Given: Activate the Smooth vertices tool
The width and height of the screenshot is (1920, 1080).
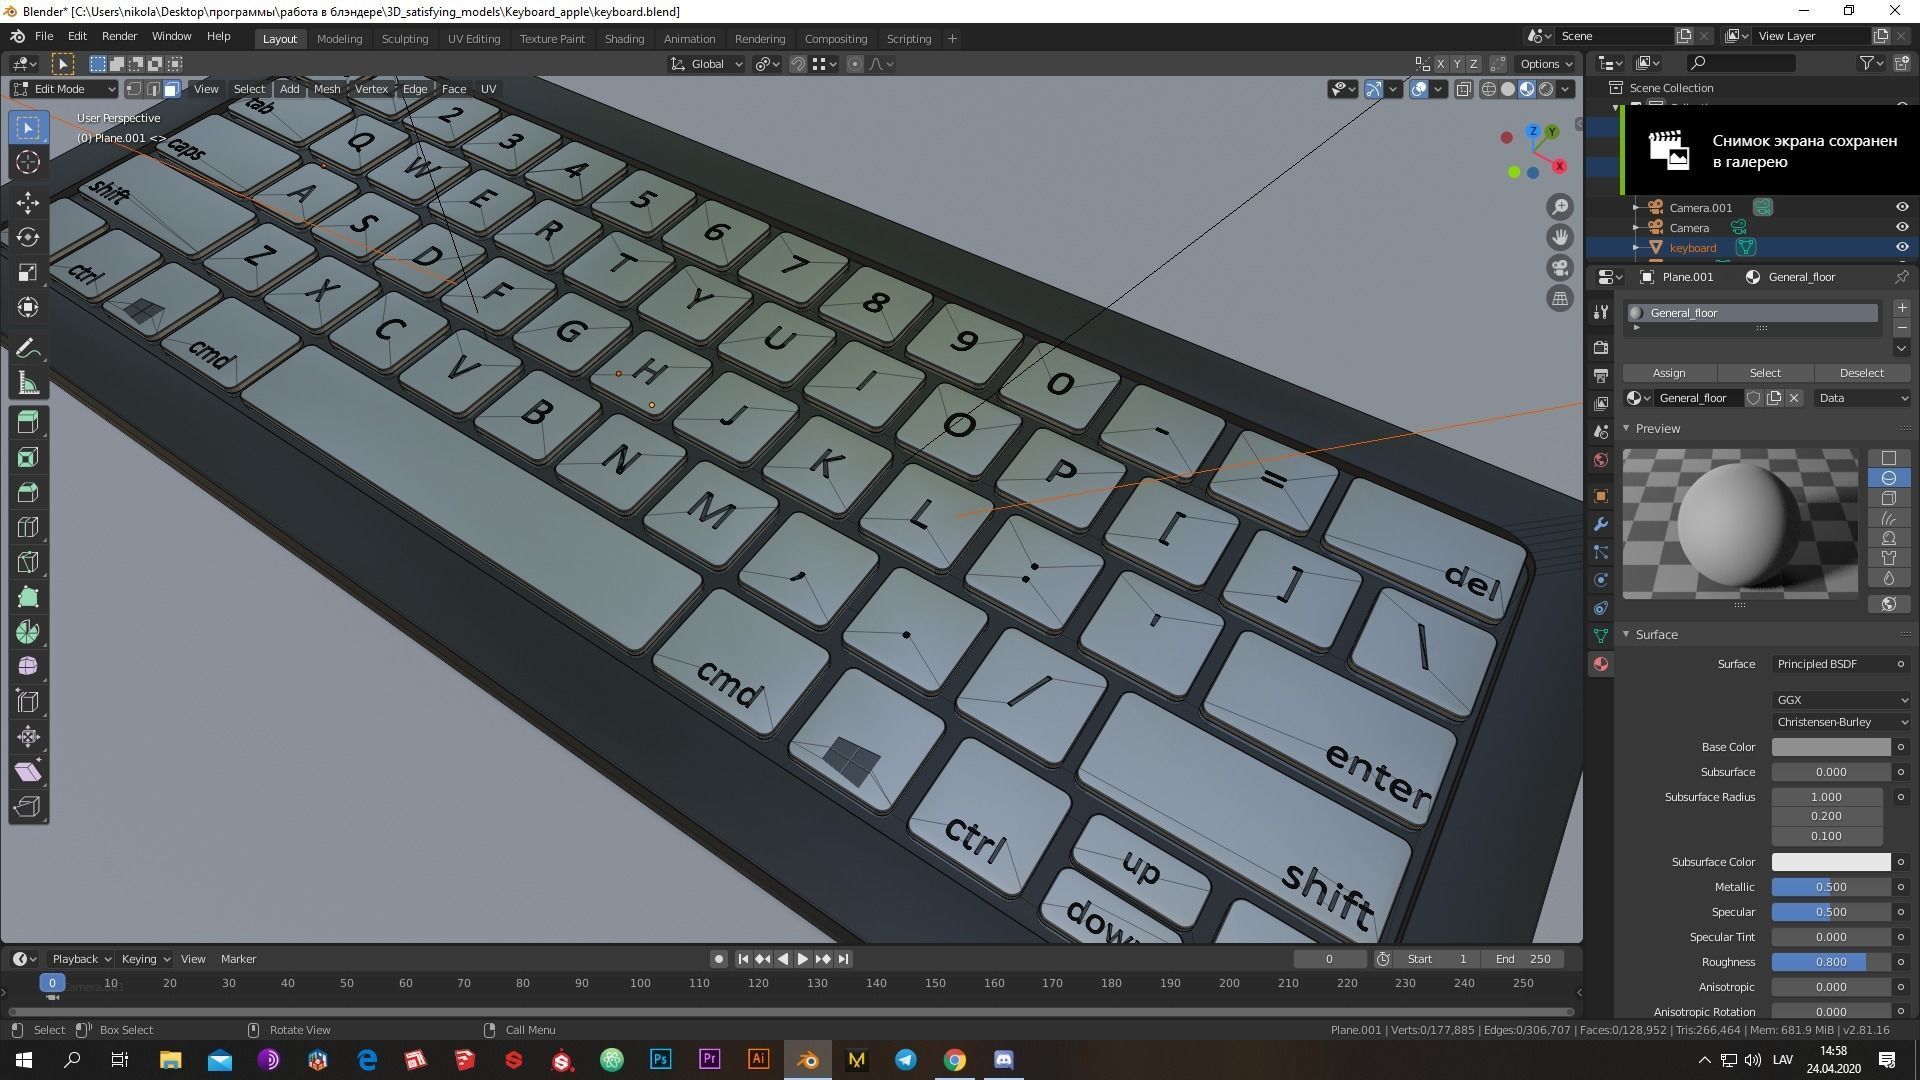Looking at the screenshot, I should 28,667.
